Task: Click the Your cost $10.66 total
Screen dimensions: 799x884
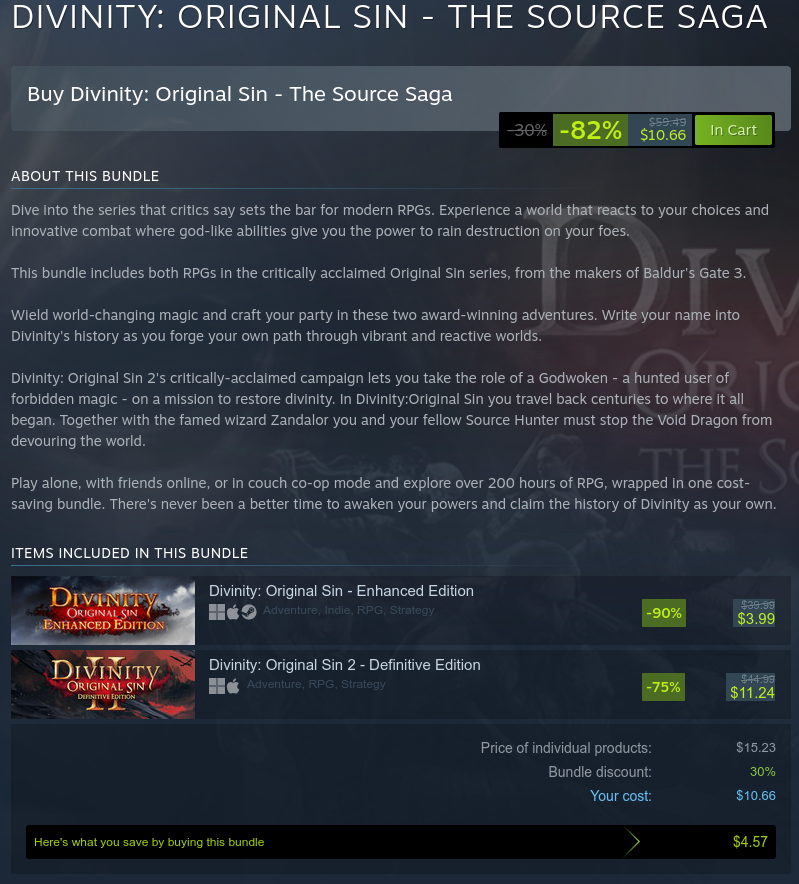Action: (x=756, y=795)
